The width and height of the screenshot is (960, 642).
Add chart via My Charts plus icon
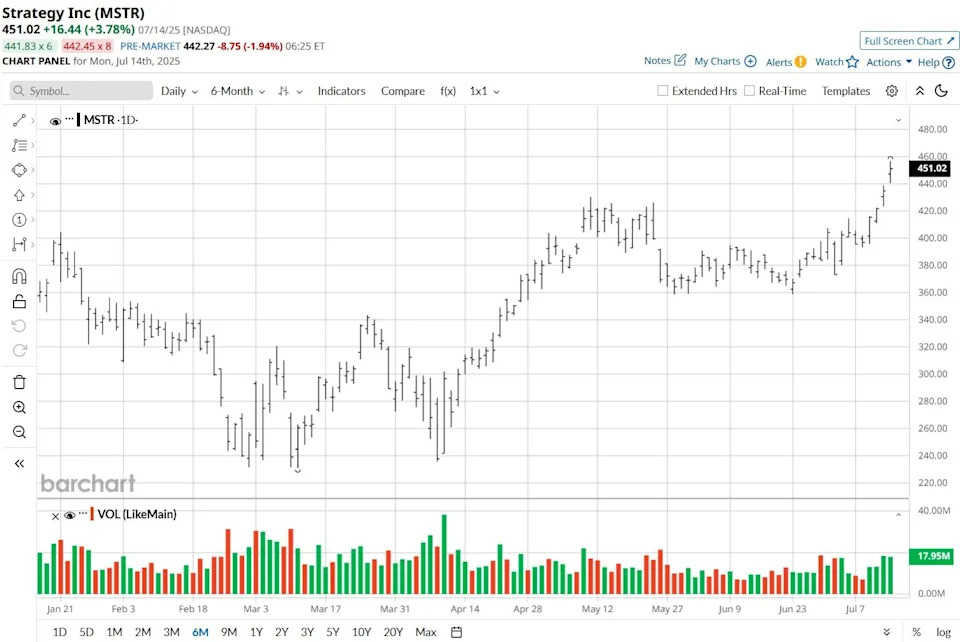(x=751, y=61)
